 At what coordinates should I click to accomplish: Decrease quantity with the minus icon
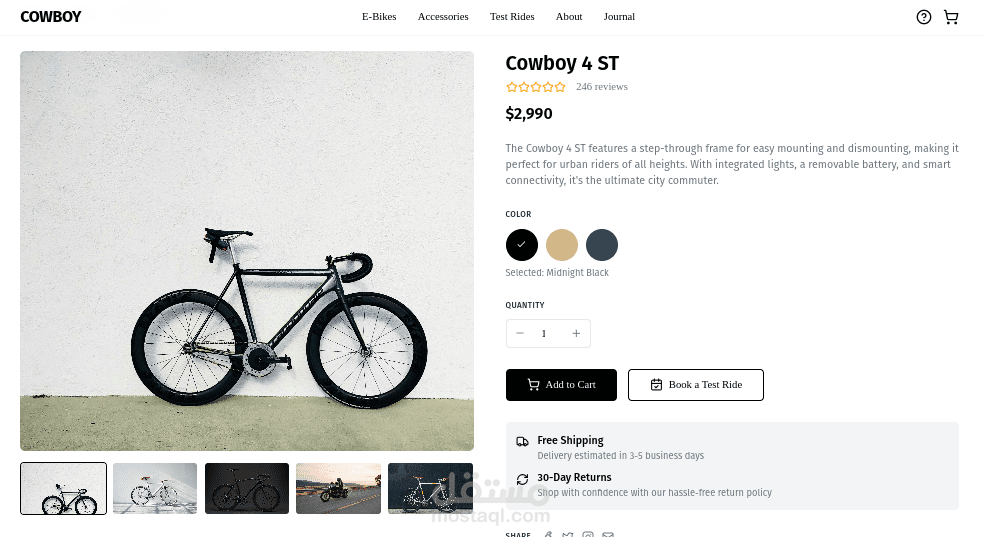click(x=520, y=333)
